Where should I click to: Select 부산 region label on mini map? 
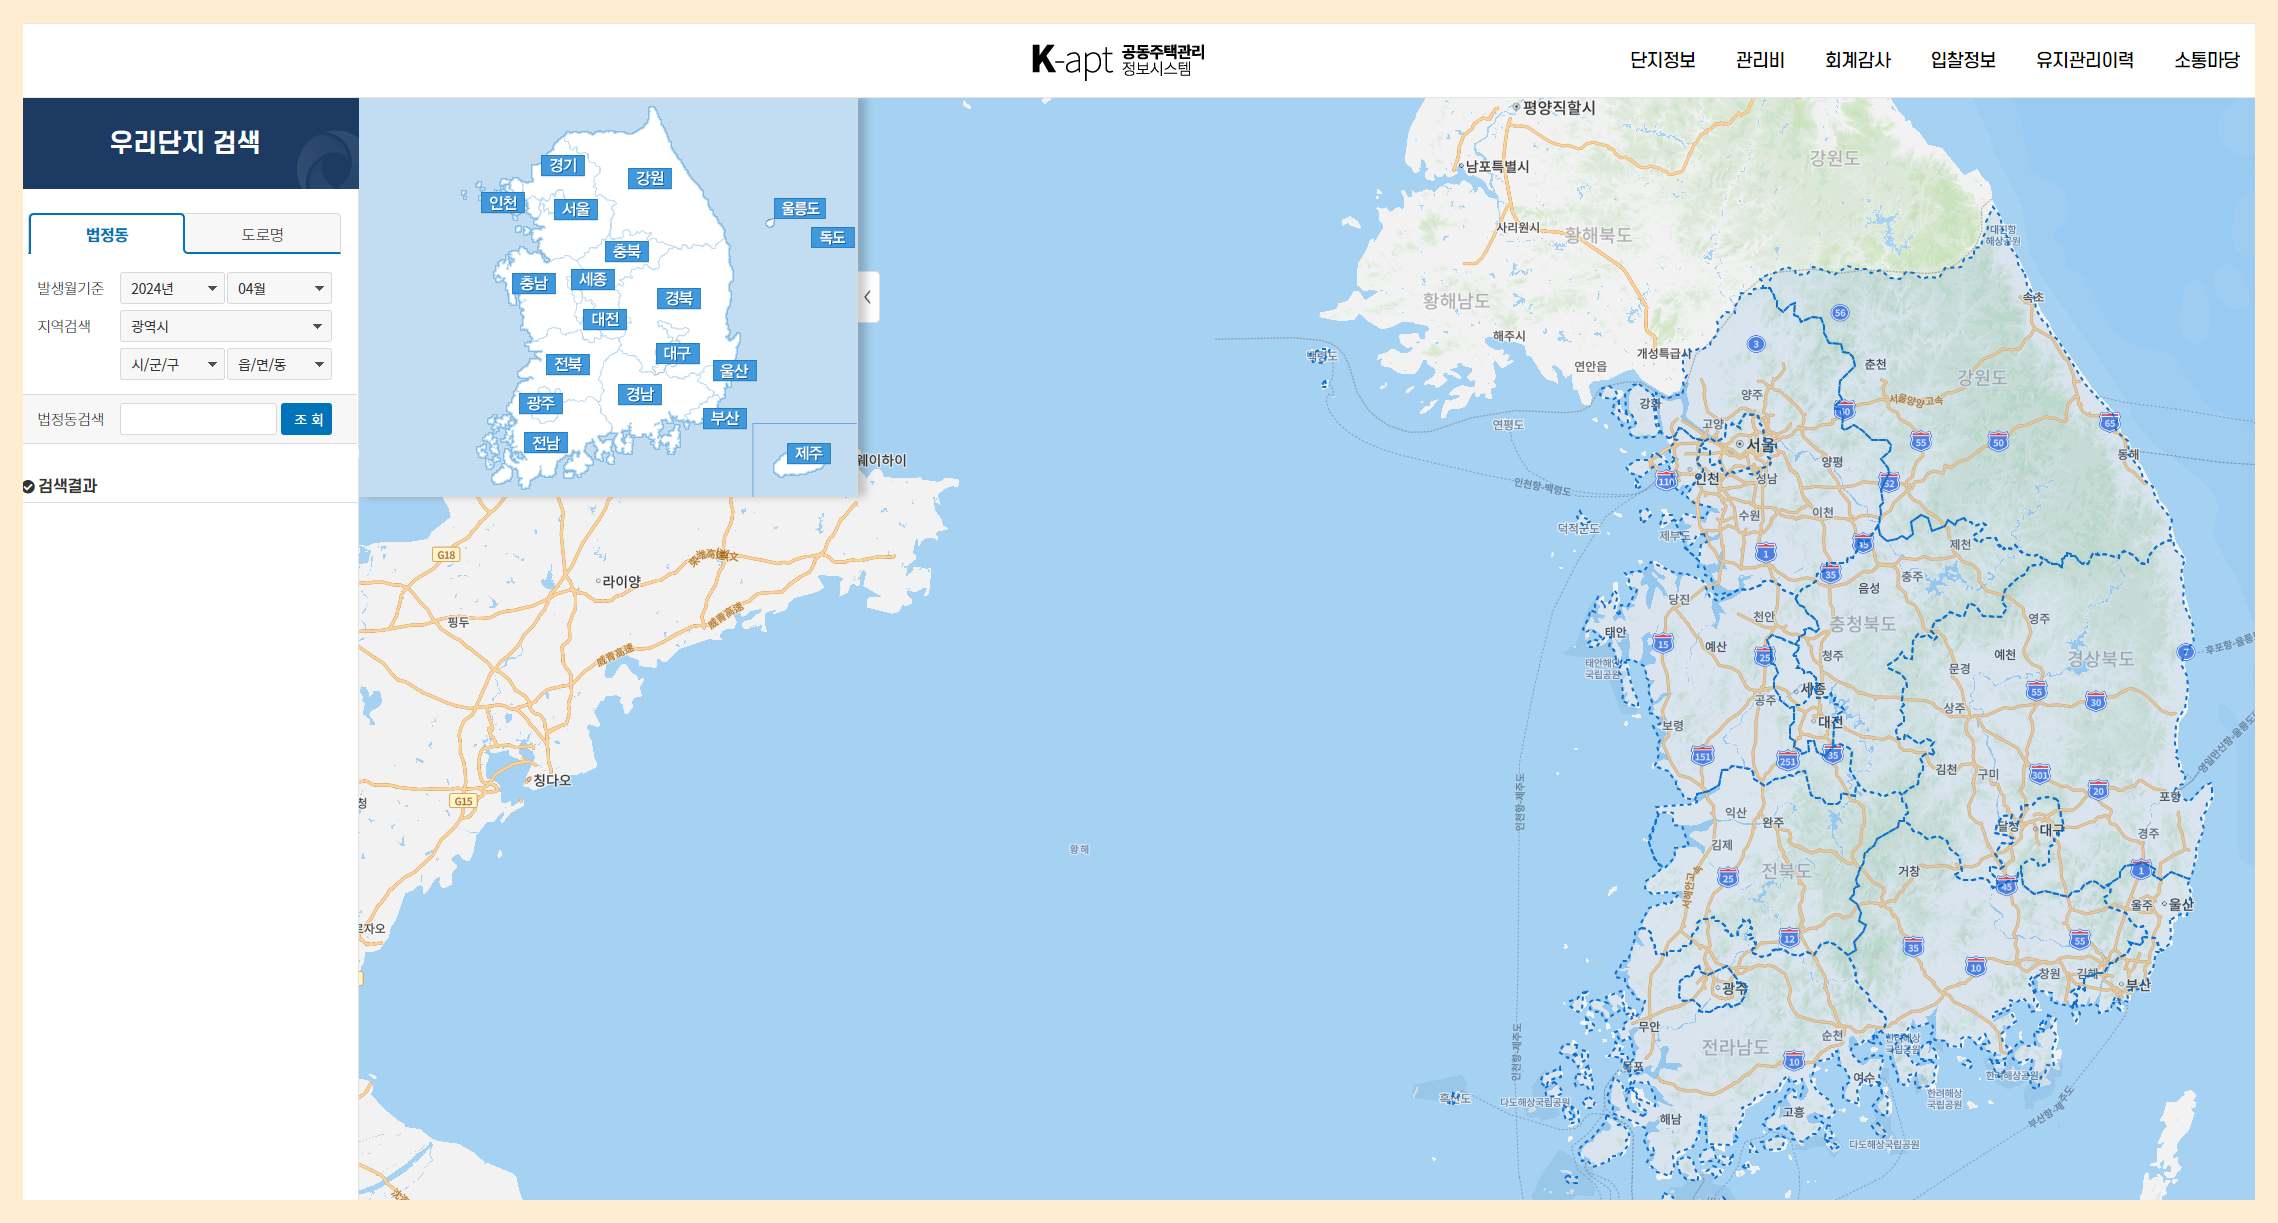pos(725,418)
